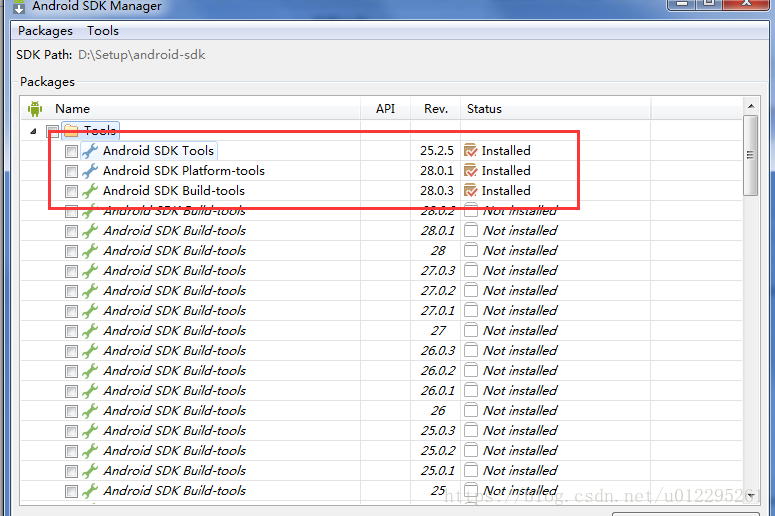Check Build-tools 28.0.3 checkbox
775x516 pixels.
pos(72,191)
